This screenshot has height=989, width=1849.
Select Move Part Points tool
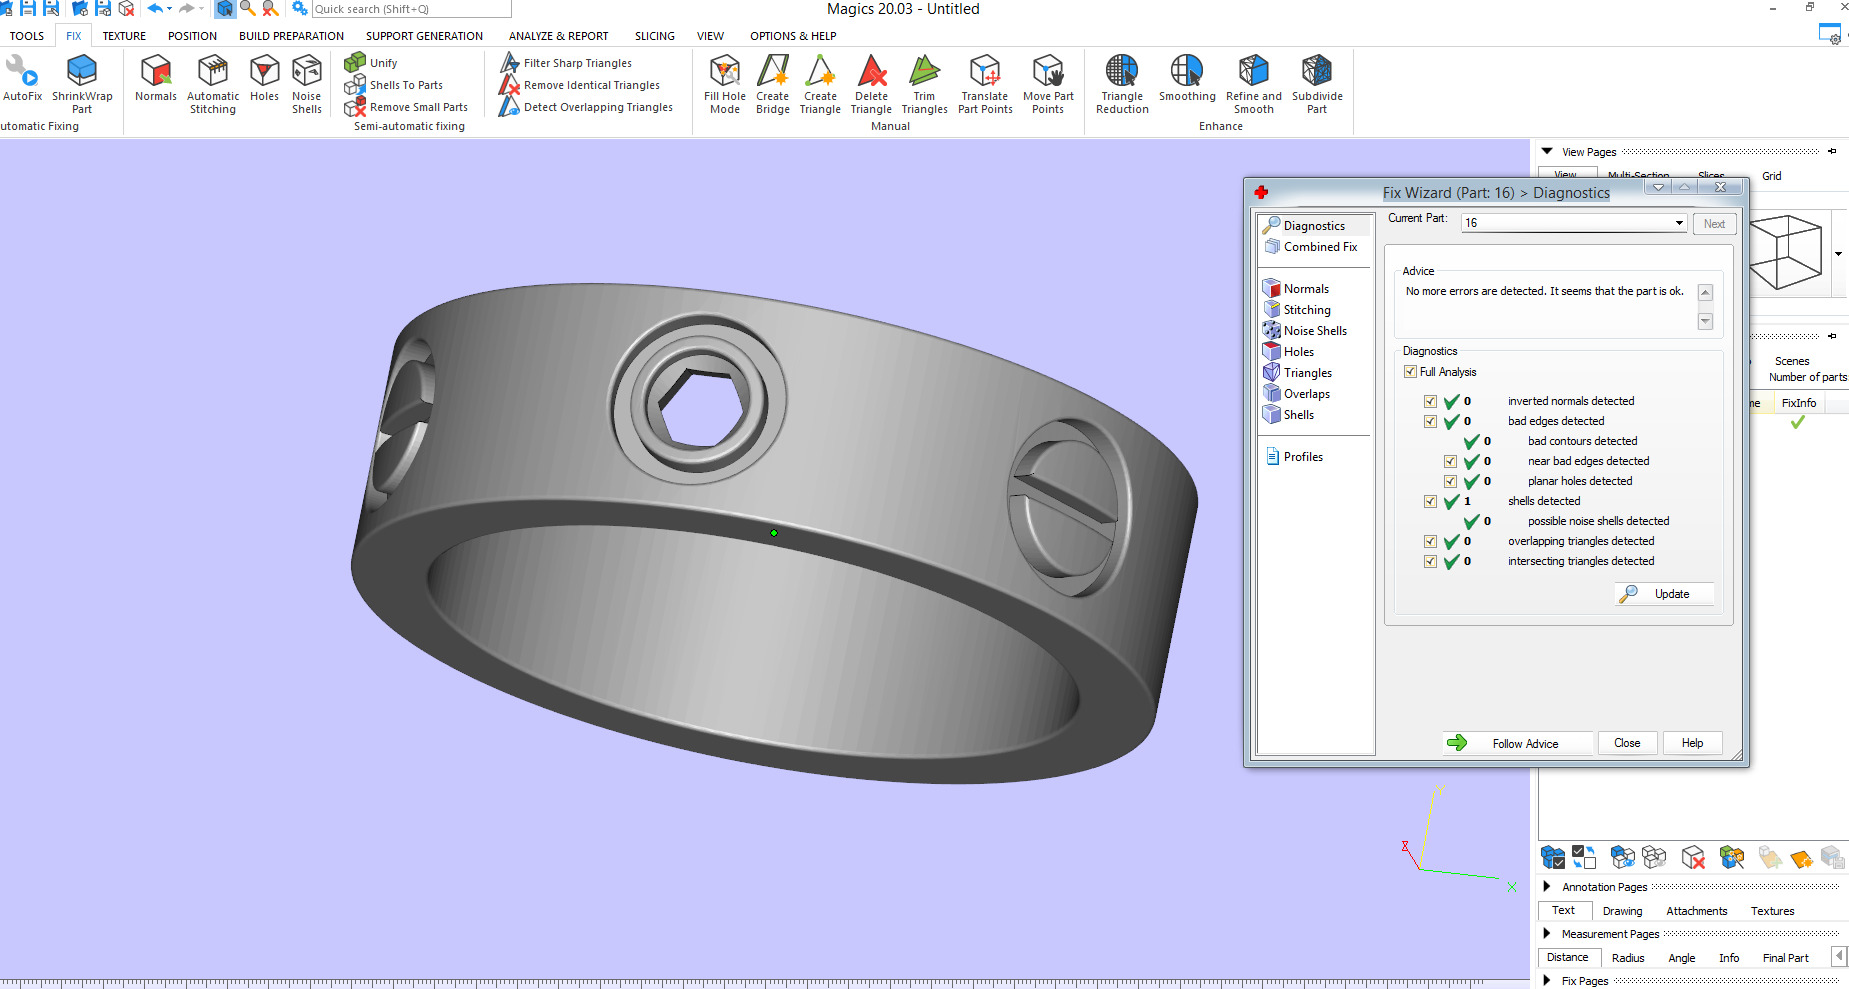1048,84
